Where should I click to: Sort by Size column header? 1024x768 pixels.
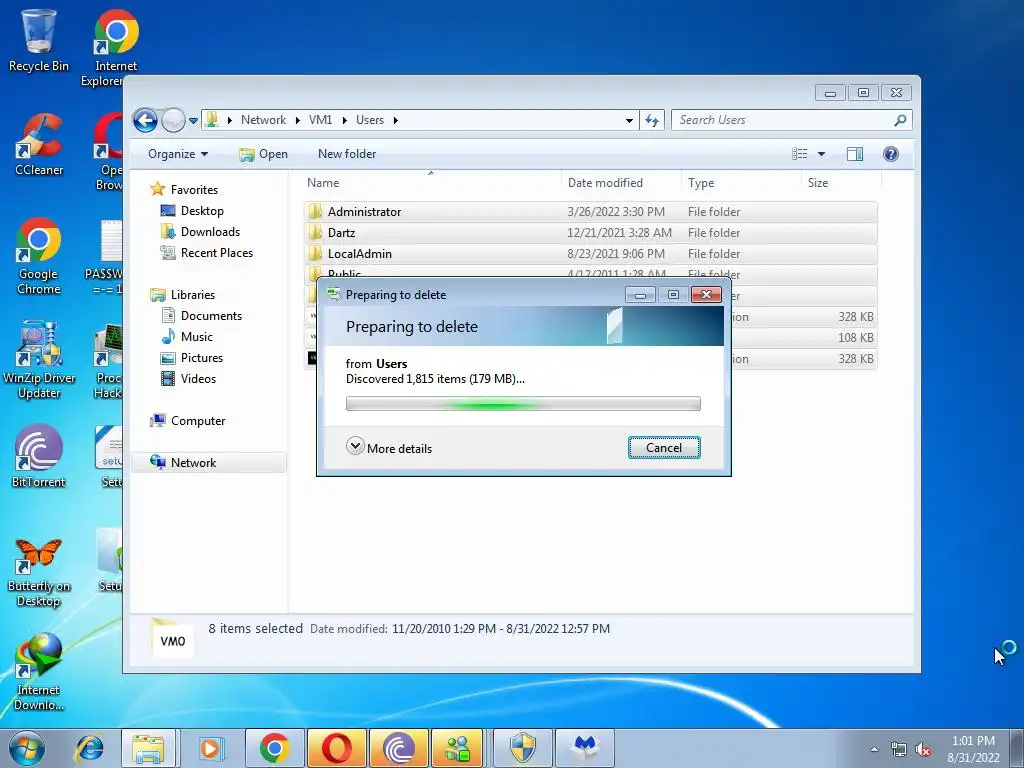[x=840, y=183]
